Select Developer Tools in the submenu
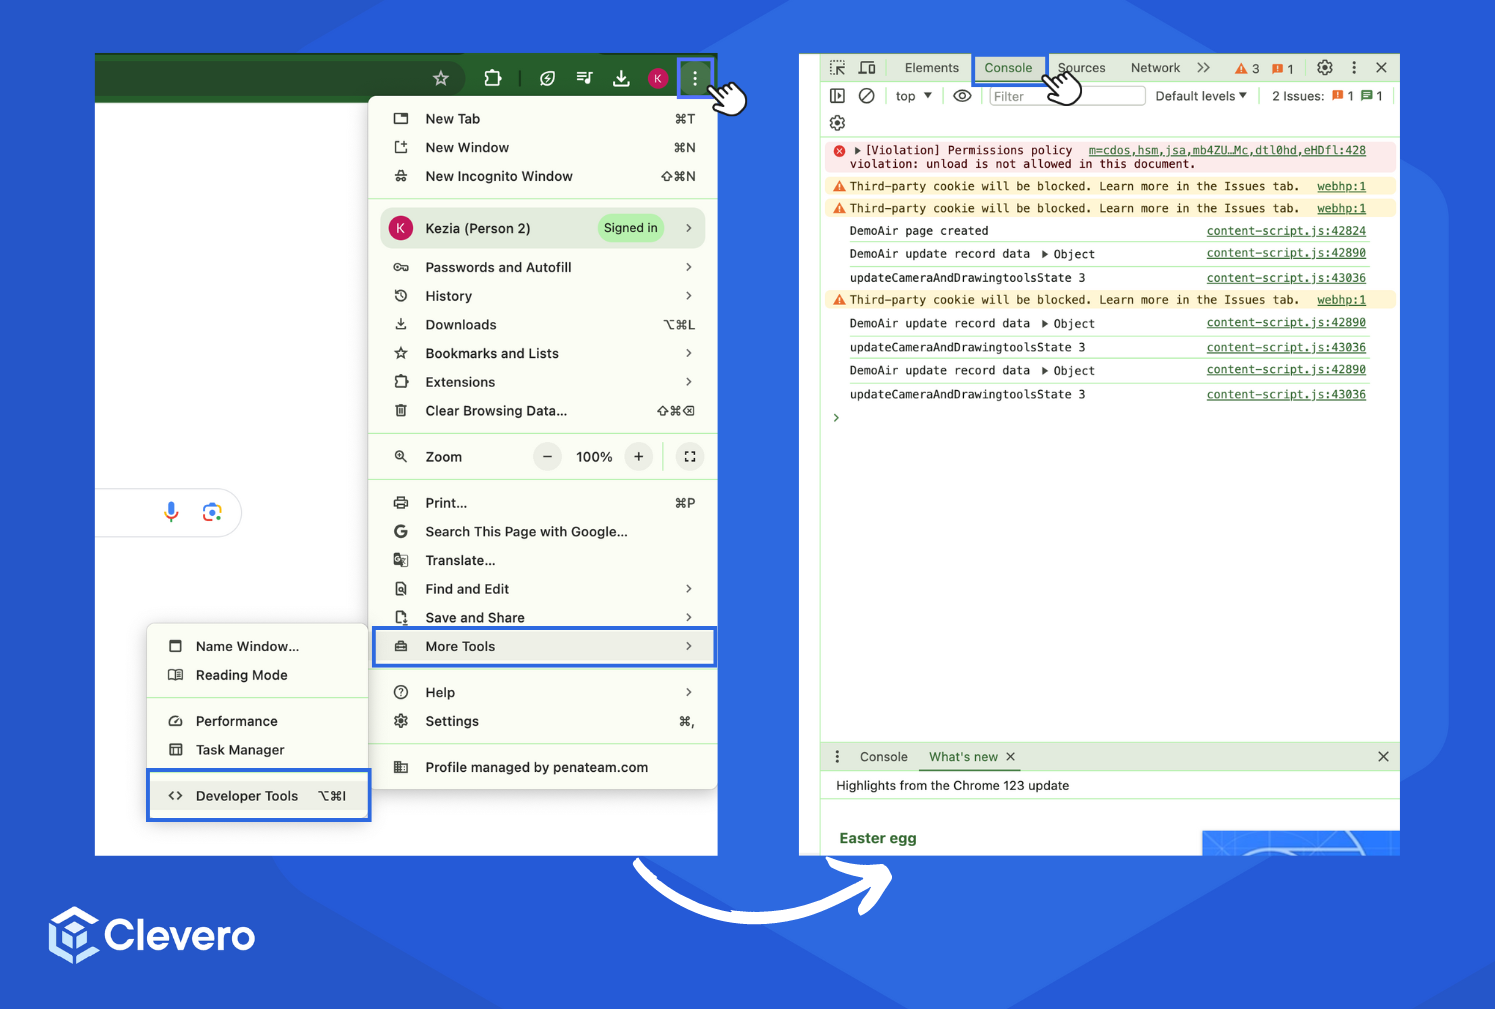Screen dimensions: 1495x1009 (259, 796)
